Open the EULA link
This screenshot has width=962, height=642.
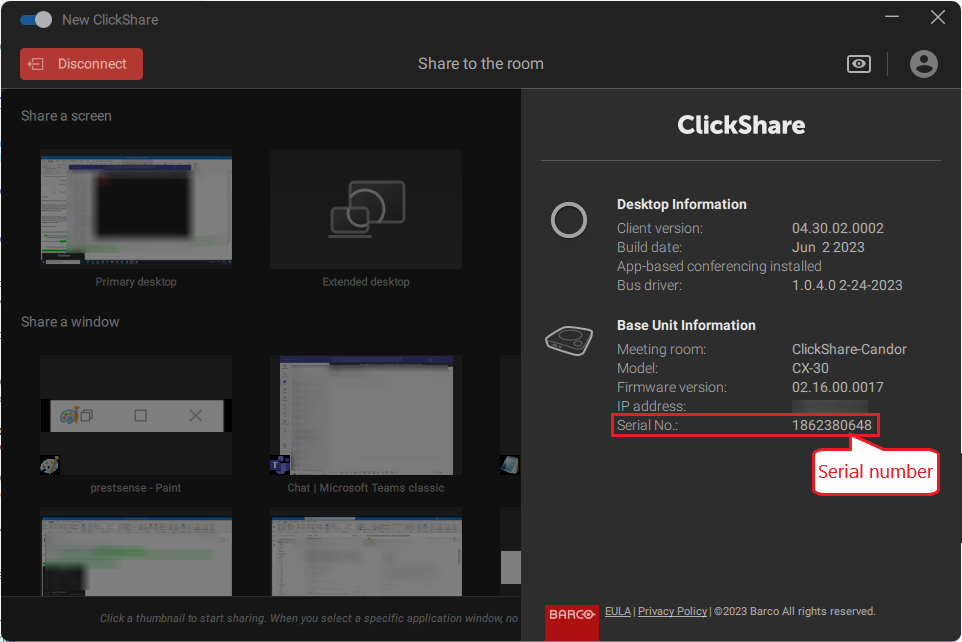point(617,611)
